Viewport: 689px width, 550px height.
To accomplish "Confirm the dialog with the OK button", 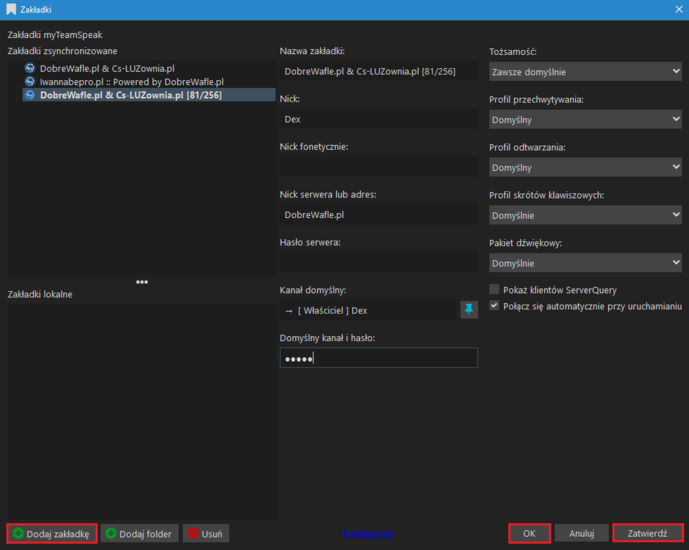I will tap(529, 533).
